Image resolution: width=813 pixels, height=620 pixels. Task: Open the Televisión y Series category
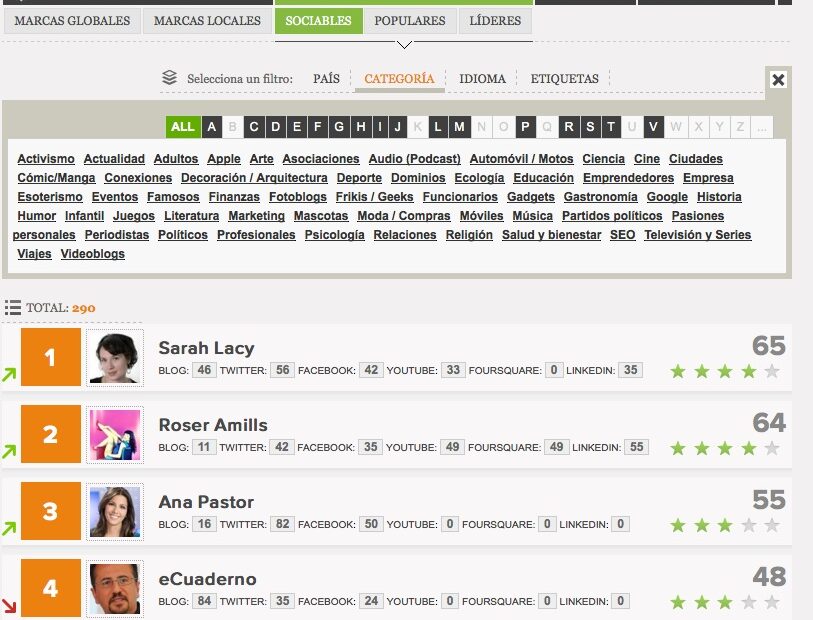(x=698, y=235)
